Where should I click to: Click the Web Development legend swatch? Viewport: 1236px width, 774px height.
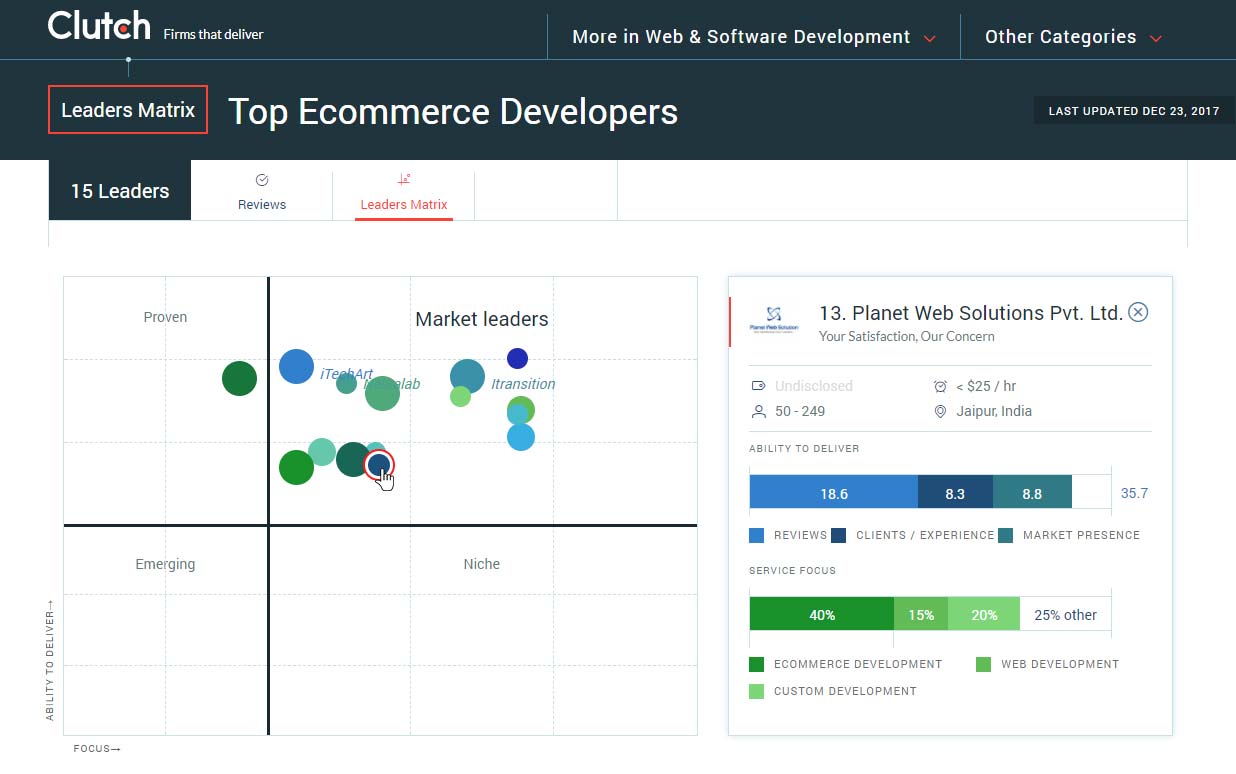coord(983,664)
